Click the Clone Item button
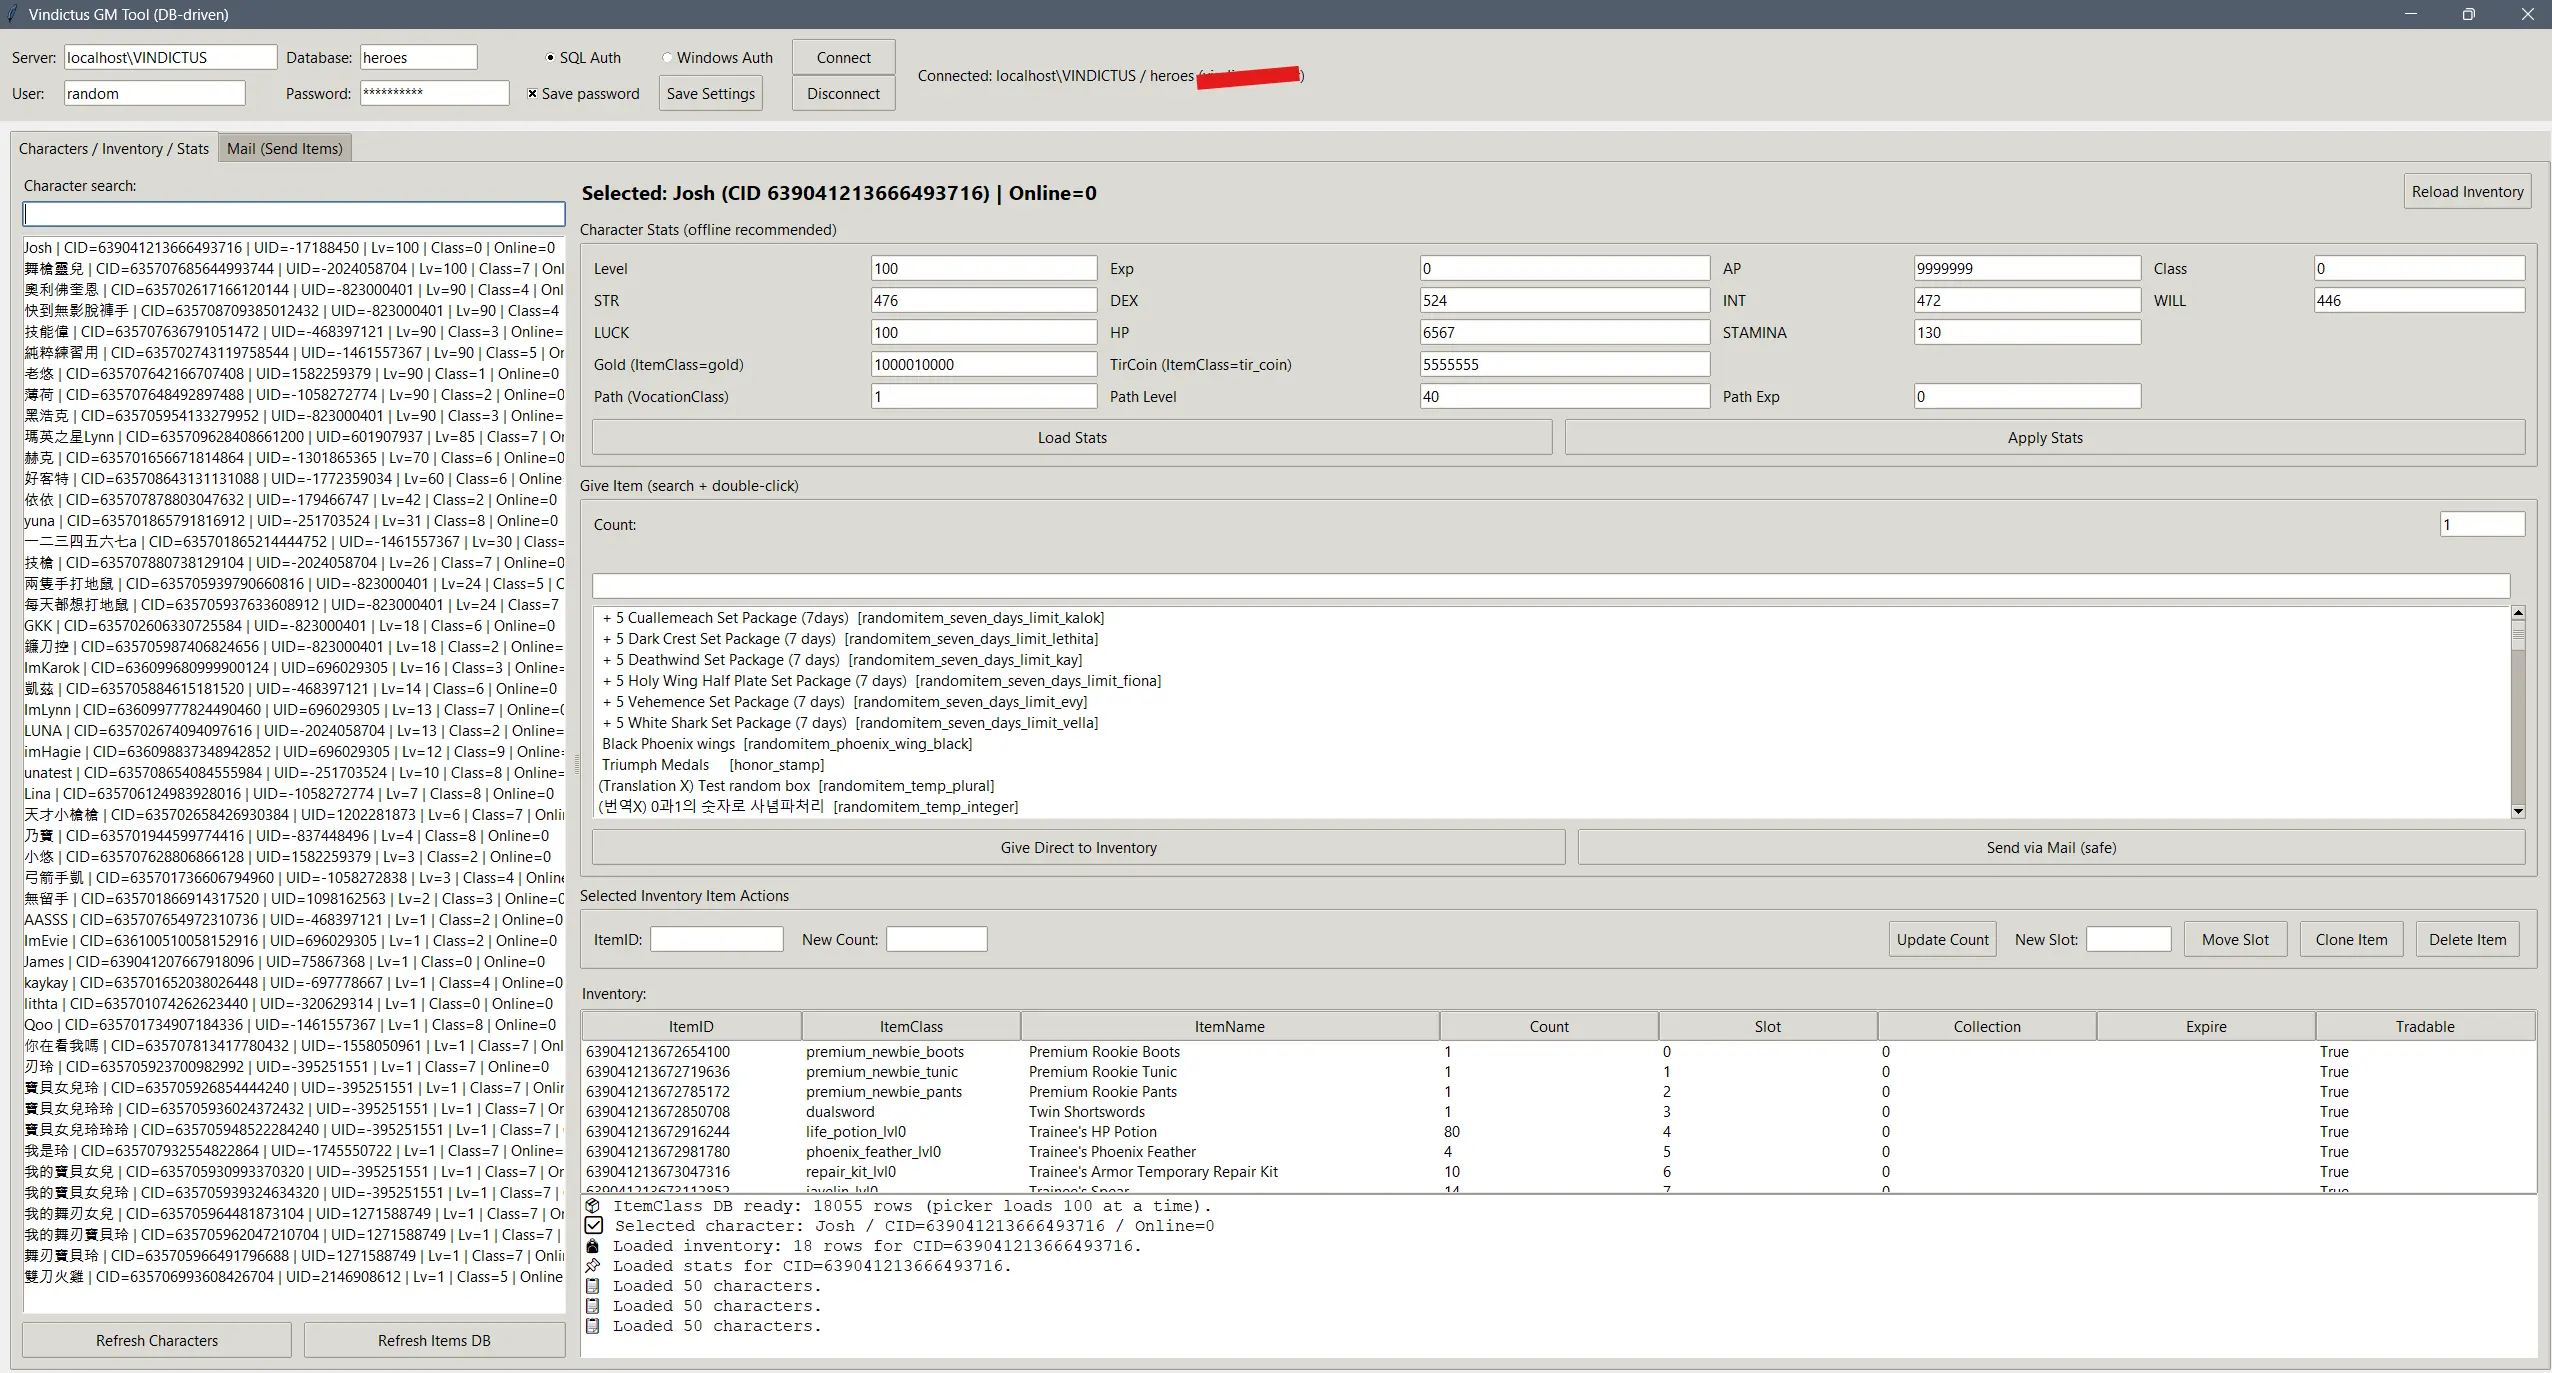 (x=2351, y=940)
